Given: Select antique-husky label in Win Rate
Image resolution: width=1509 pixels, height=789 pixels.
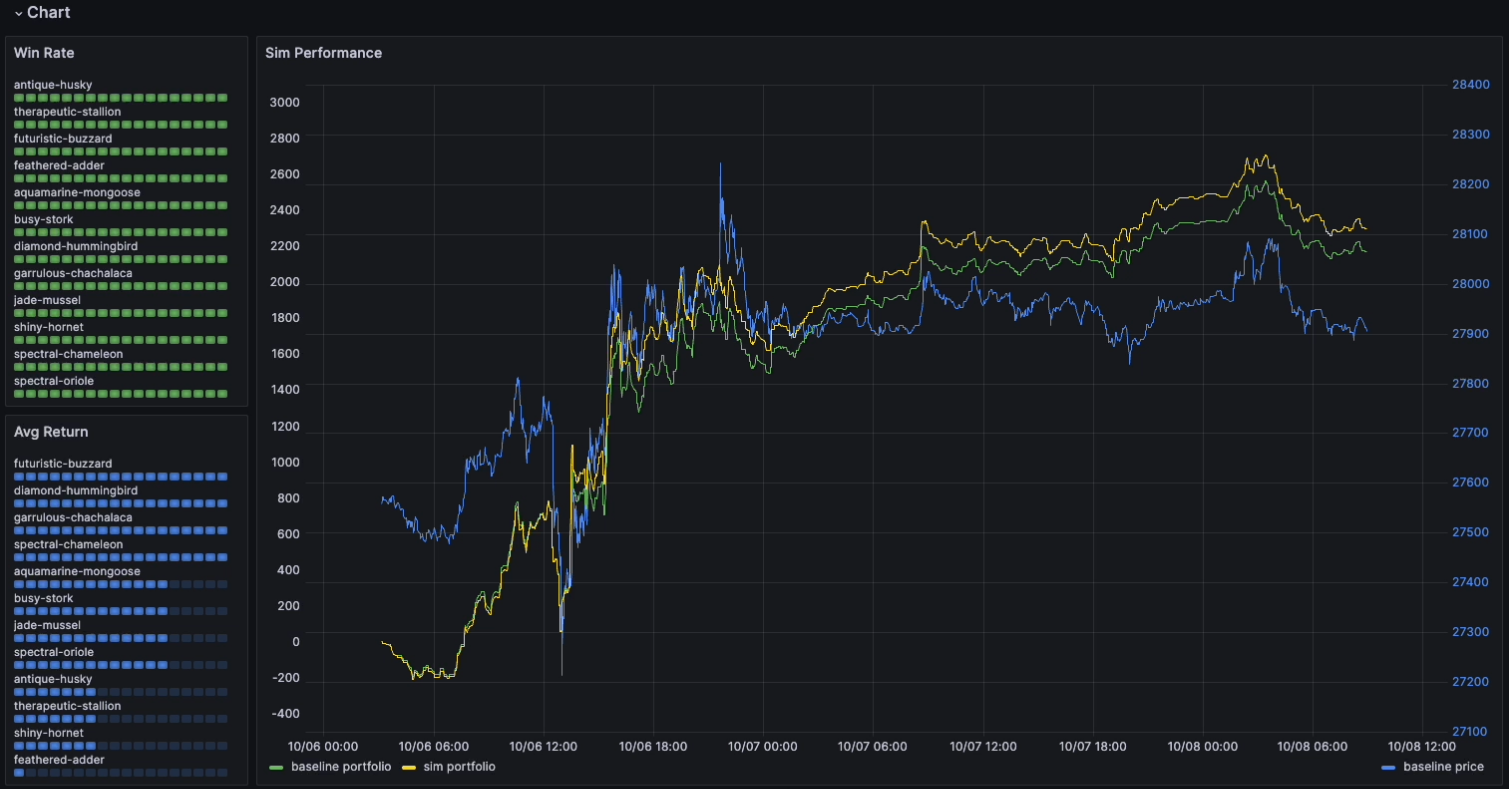Looking at the screenshot, I should pos(53,85).
